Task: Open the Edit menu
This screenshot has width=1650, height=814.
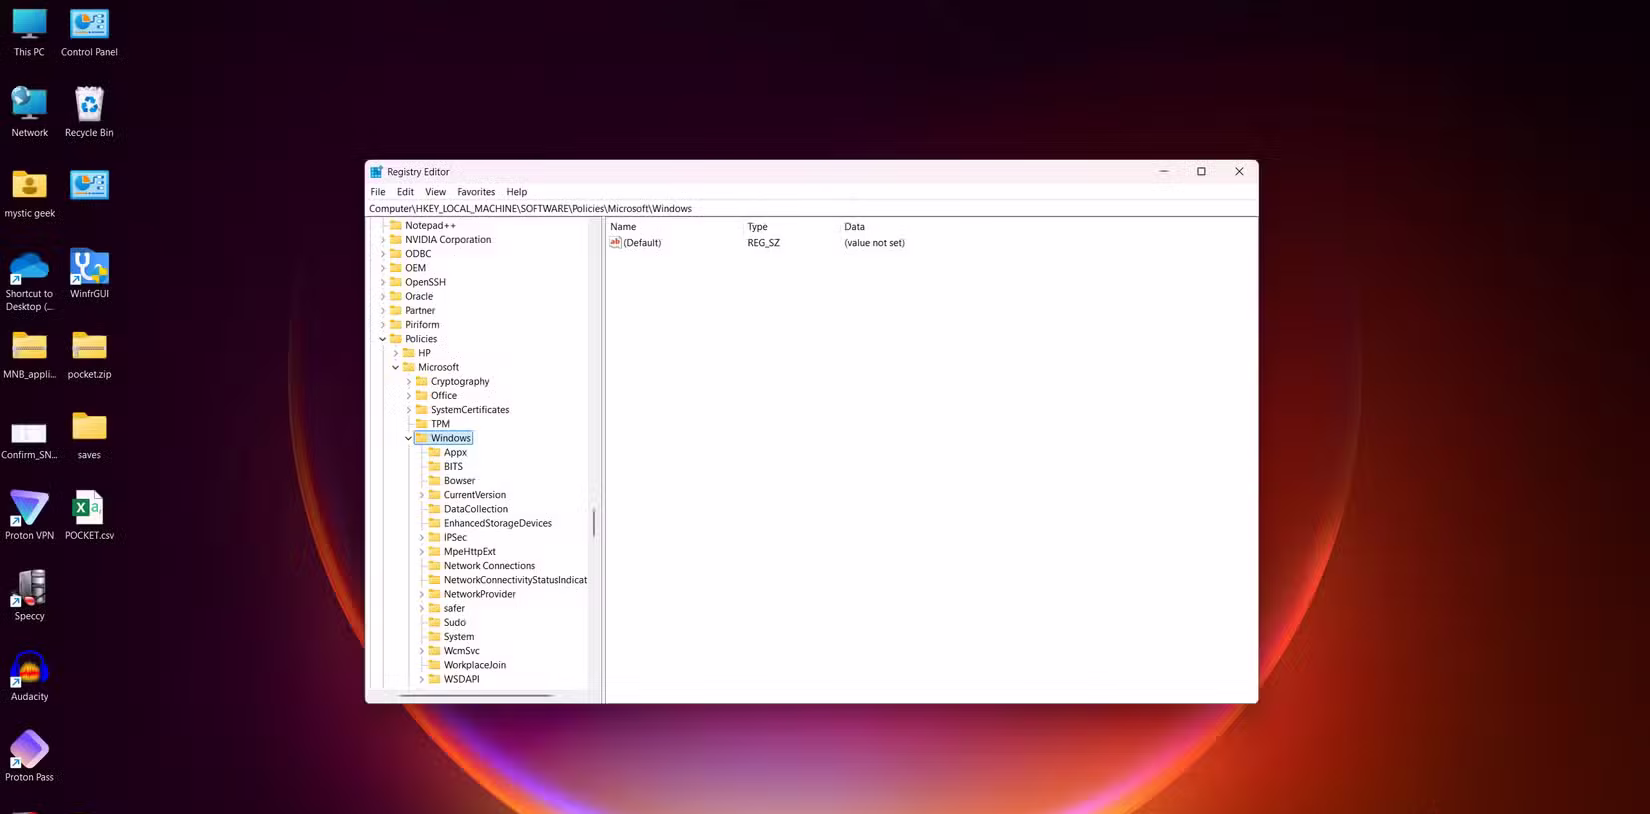Action: [405, 192]
